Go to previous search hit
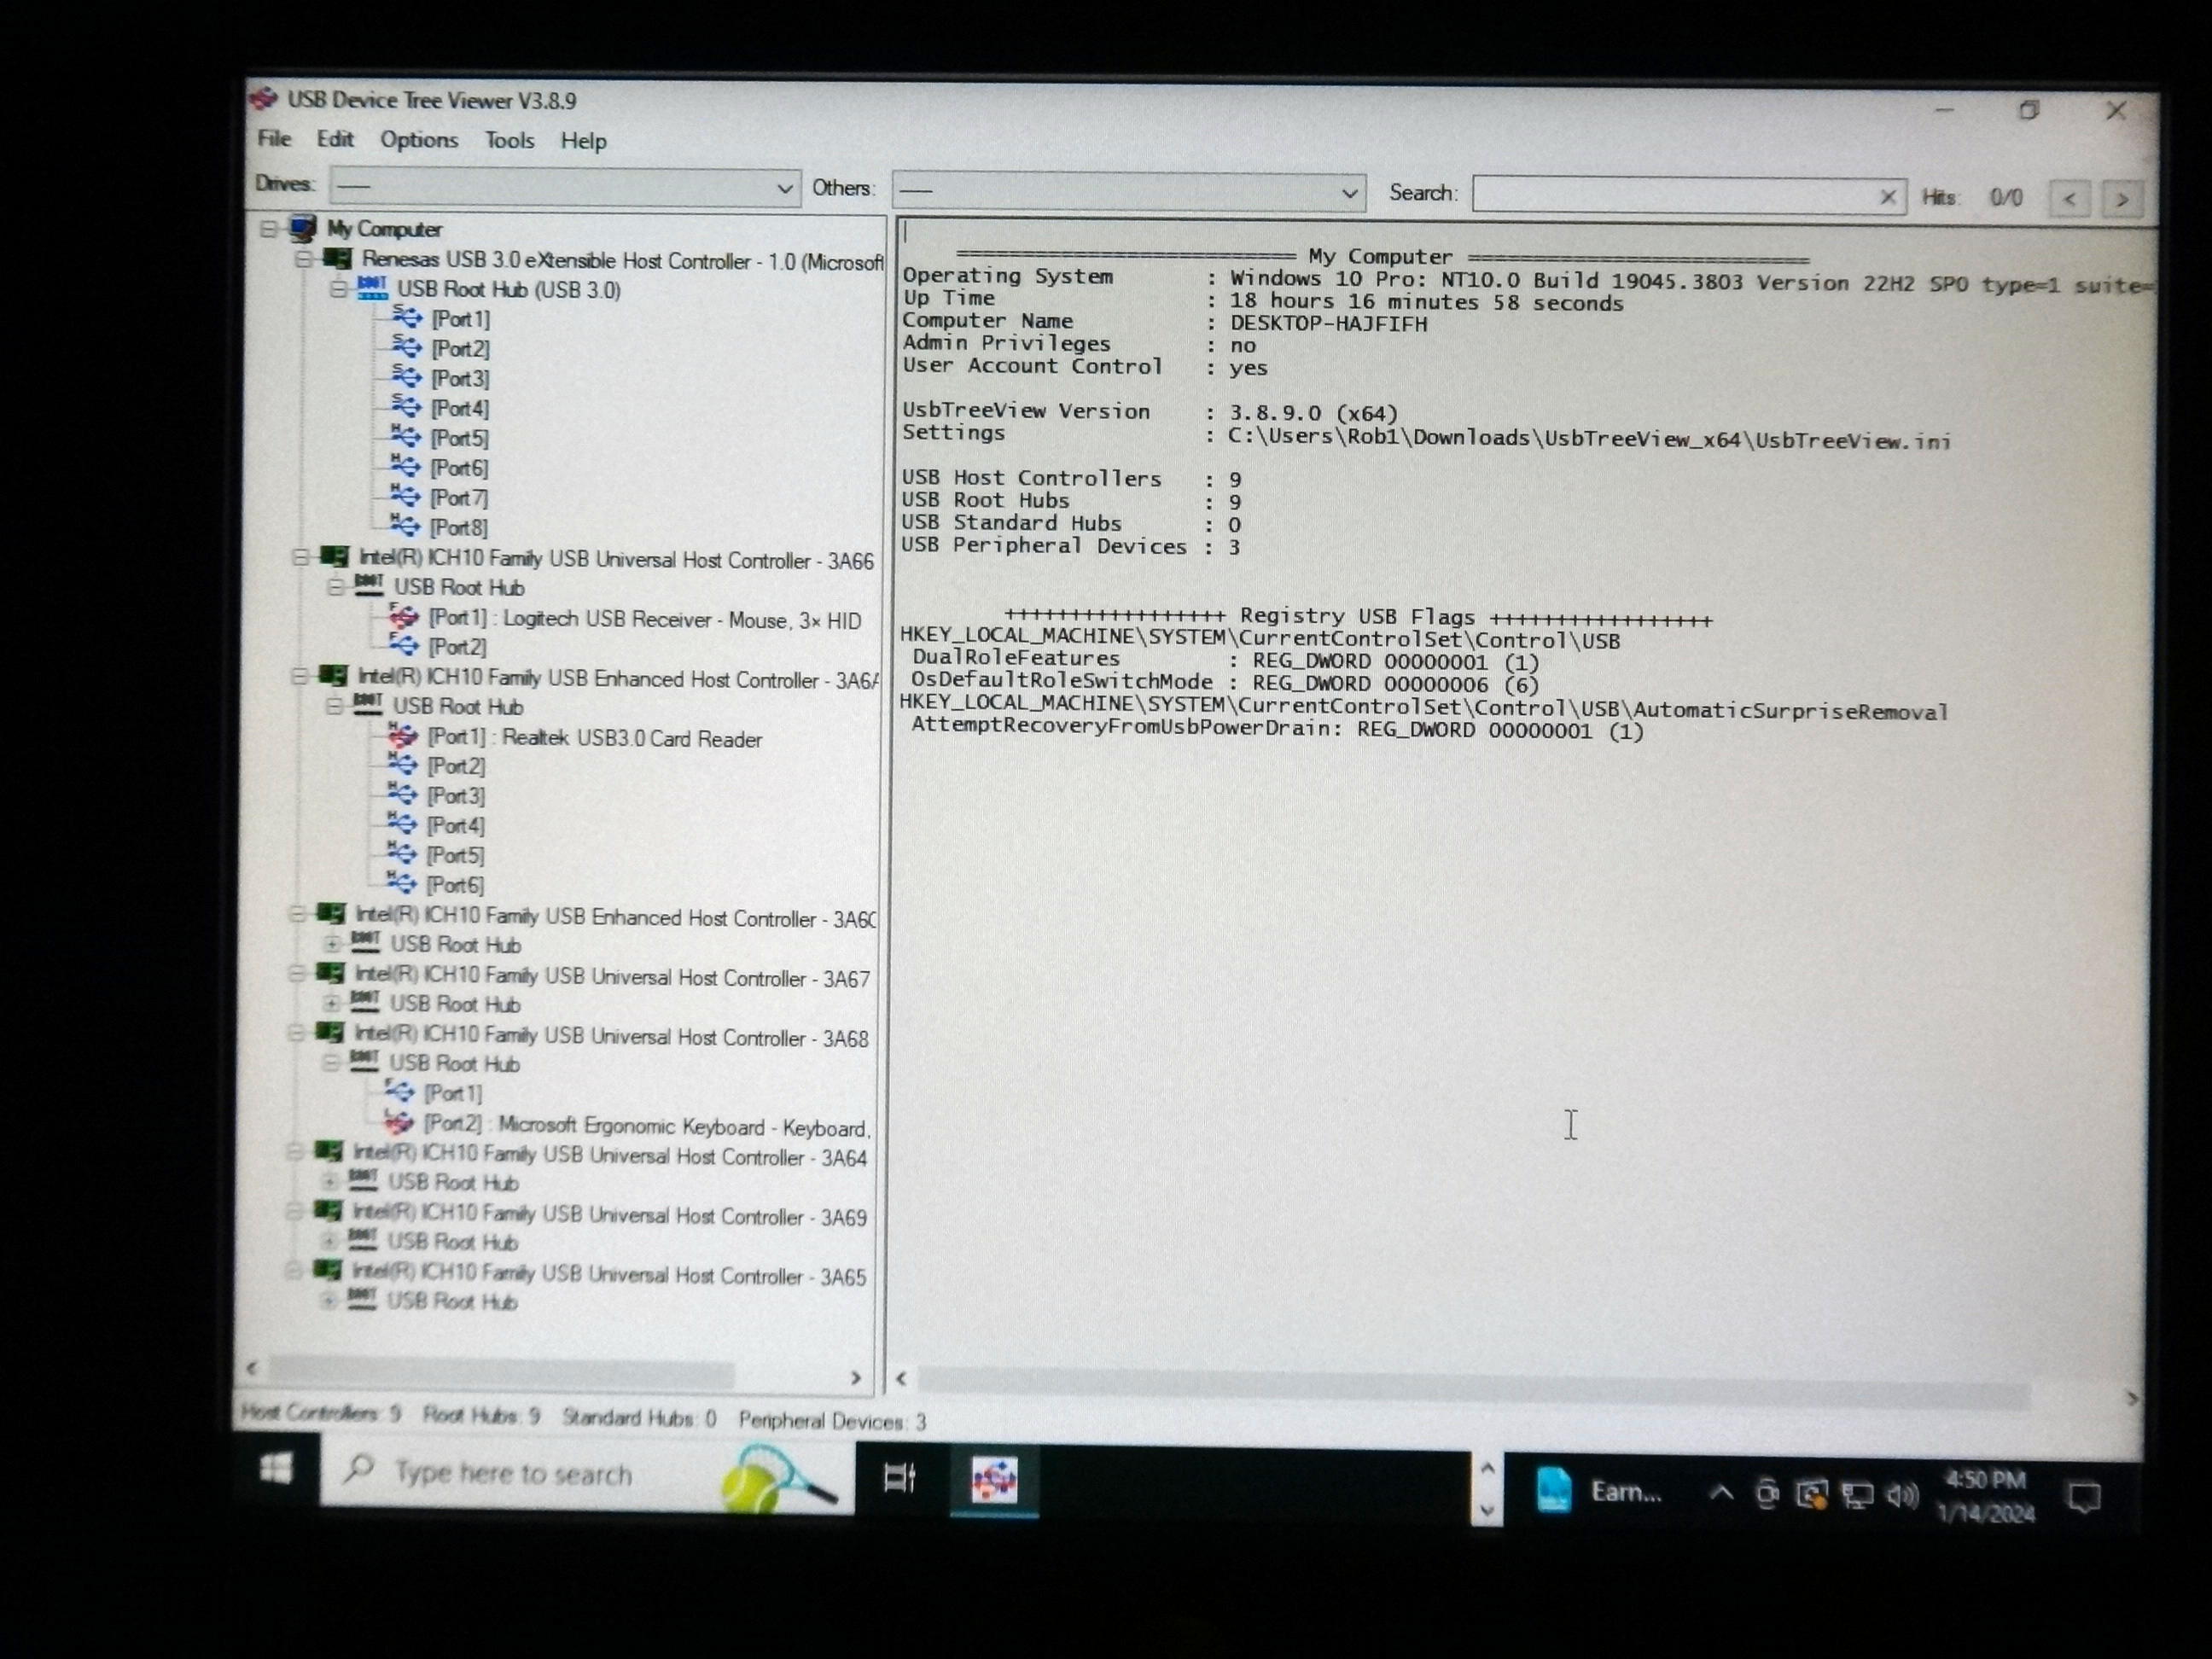Image resolution: width=2212 pixels, height=1659 pixels. (x=2070, y=199)
